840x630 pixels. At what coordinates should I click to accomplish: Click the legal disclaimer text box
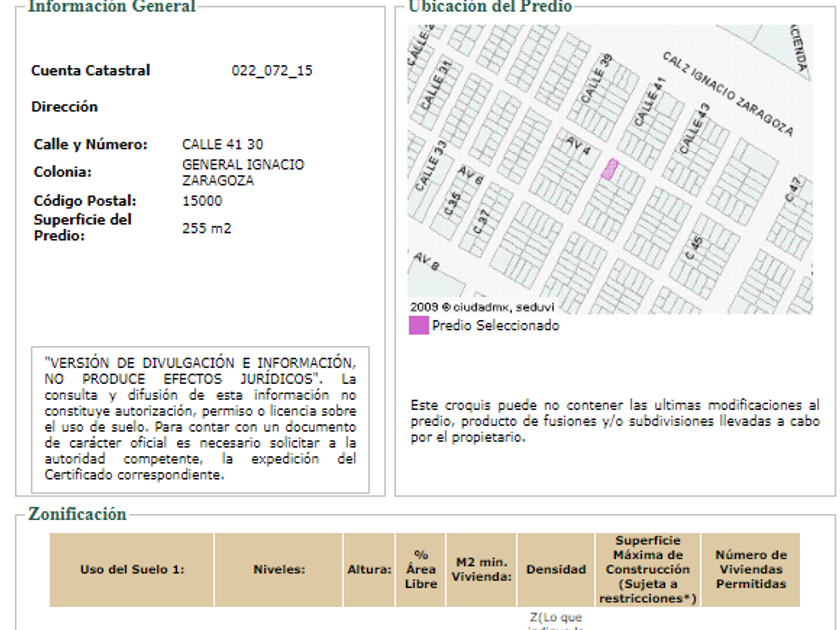pyautogui.click(x=200, y=419)
